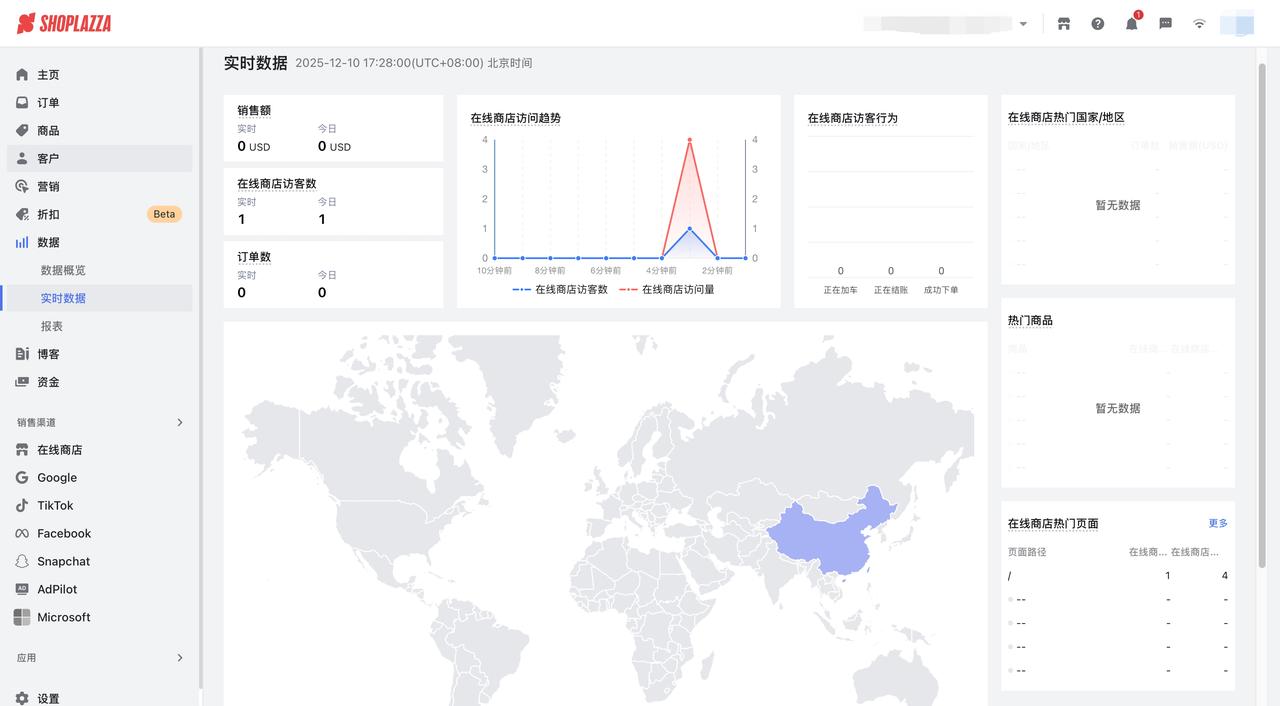Viewport: 1280px width, 706px height.
Task: Open Snapchat sales channel
Action: coord(63,562)
